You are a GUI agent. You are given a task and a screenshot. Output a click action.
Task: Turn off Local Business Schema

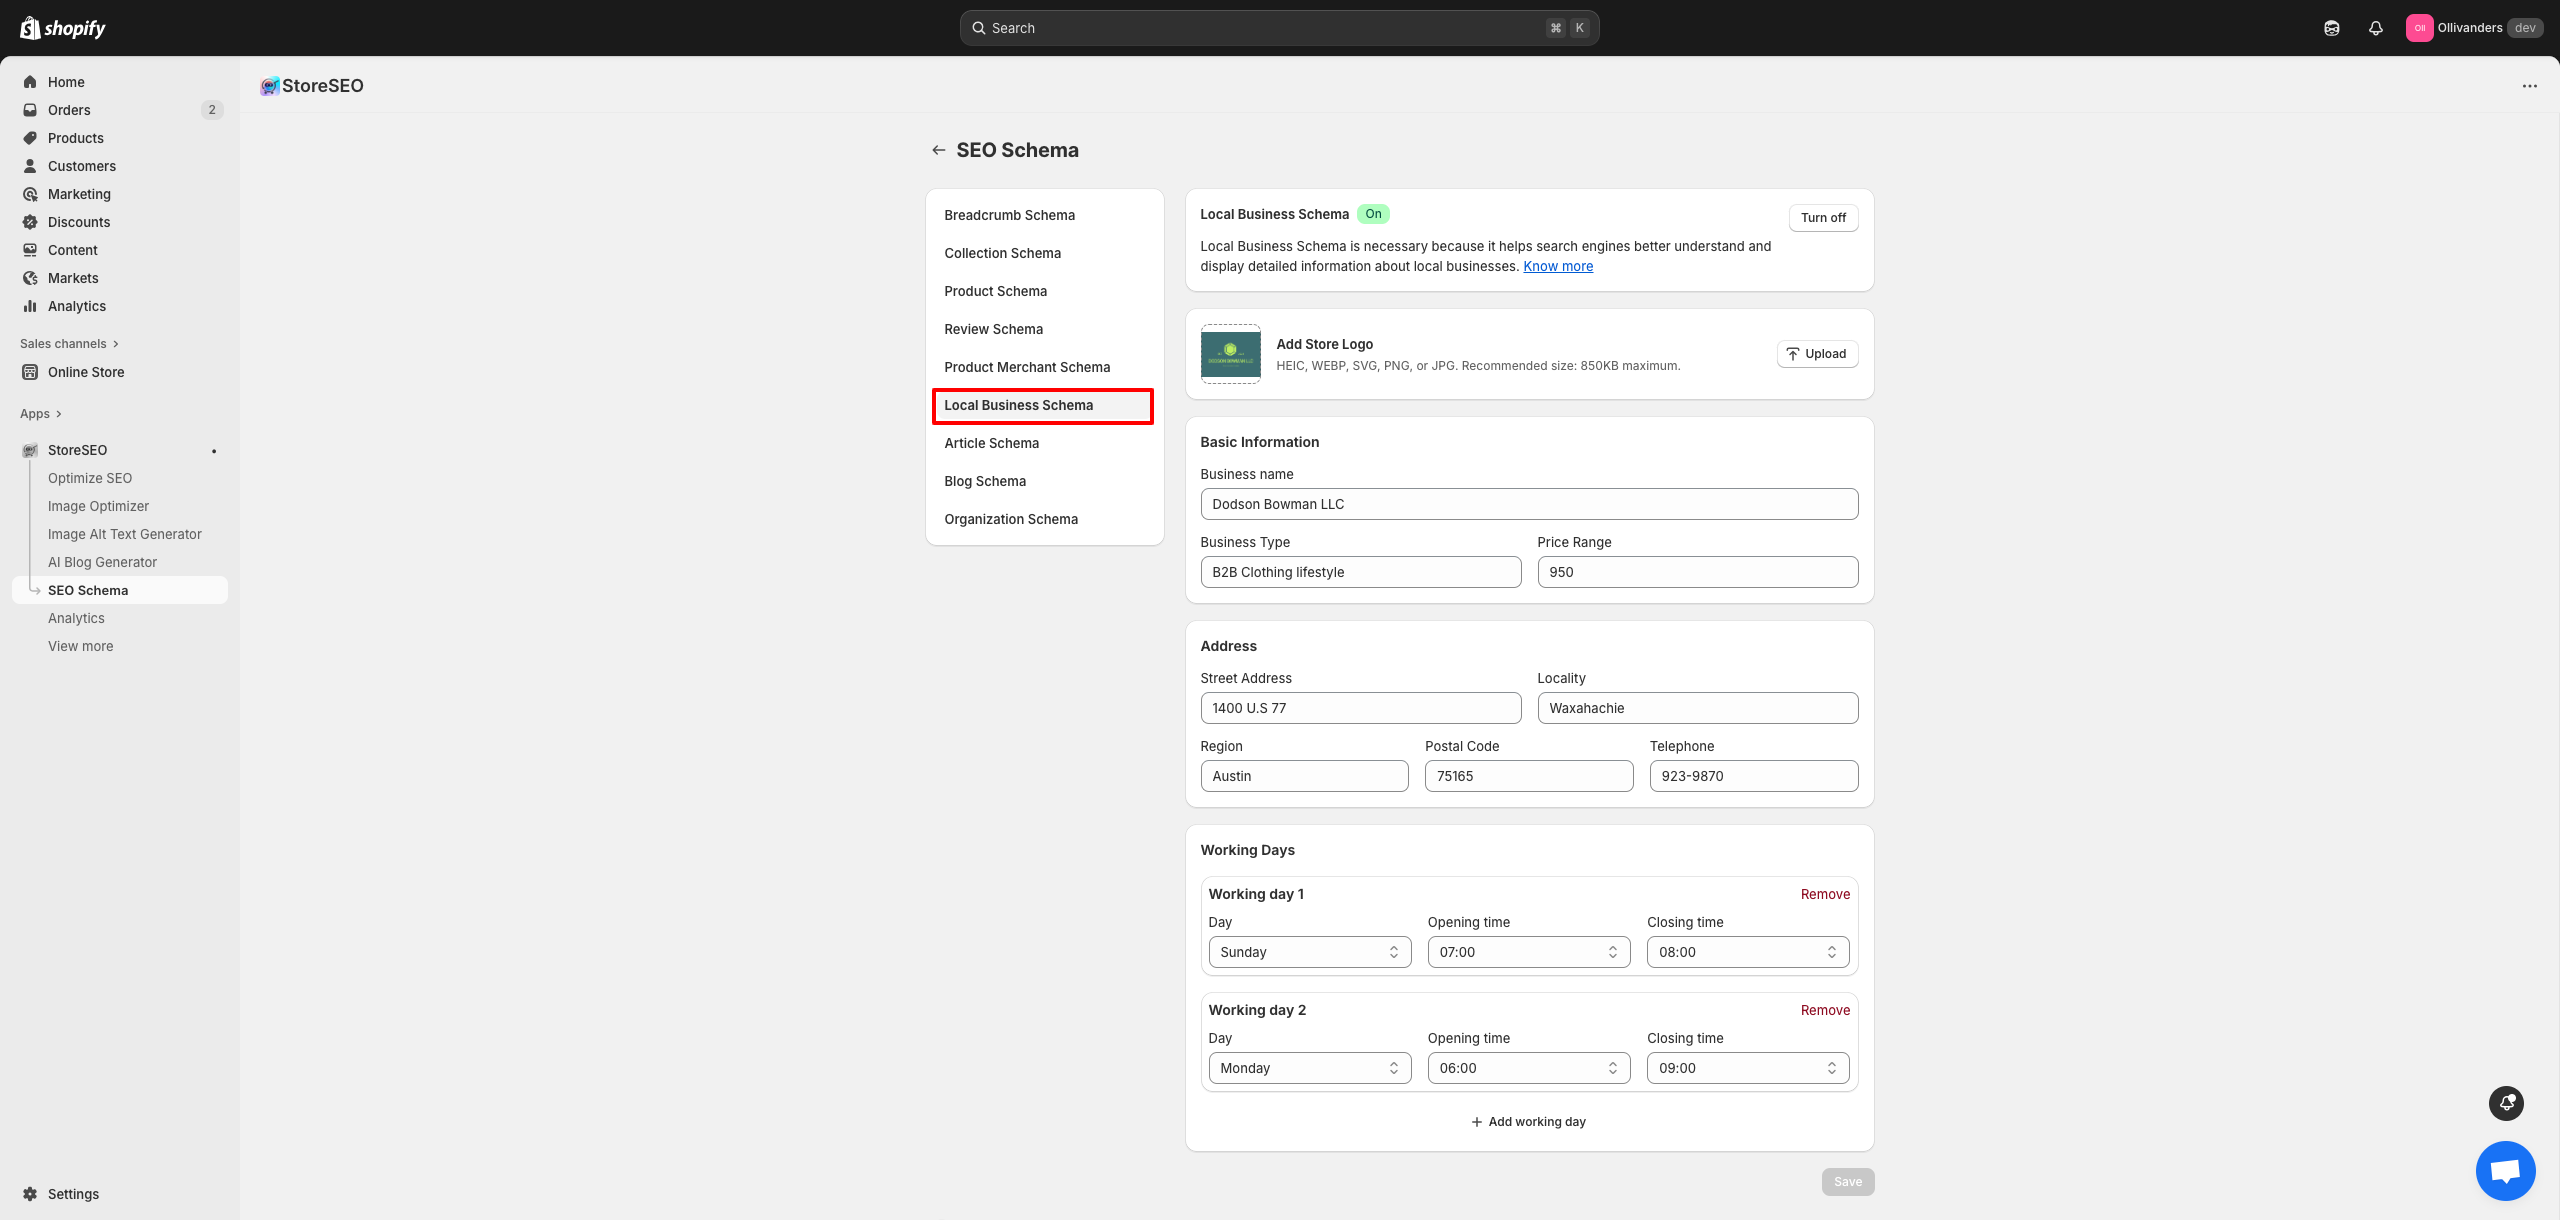(1823, 217)
